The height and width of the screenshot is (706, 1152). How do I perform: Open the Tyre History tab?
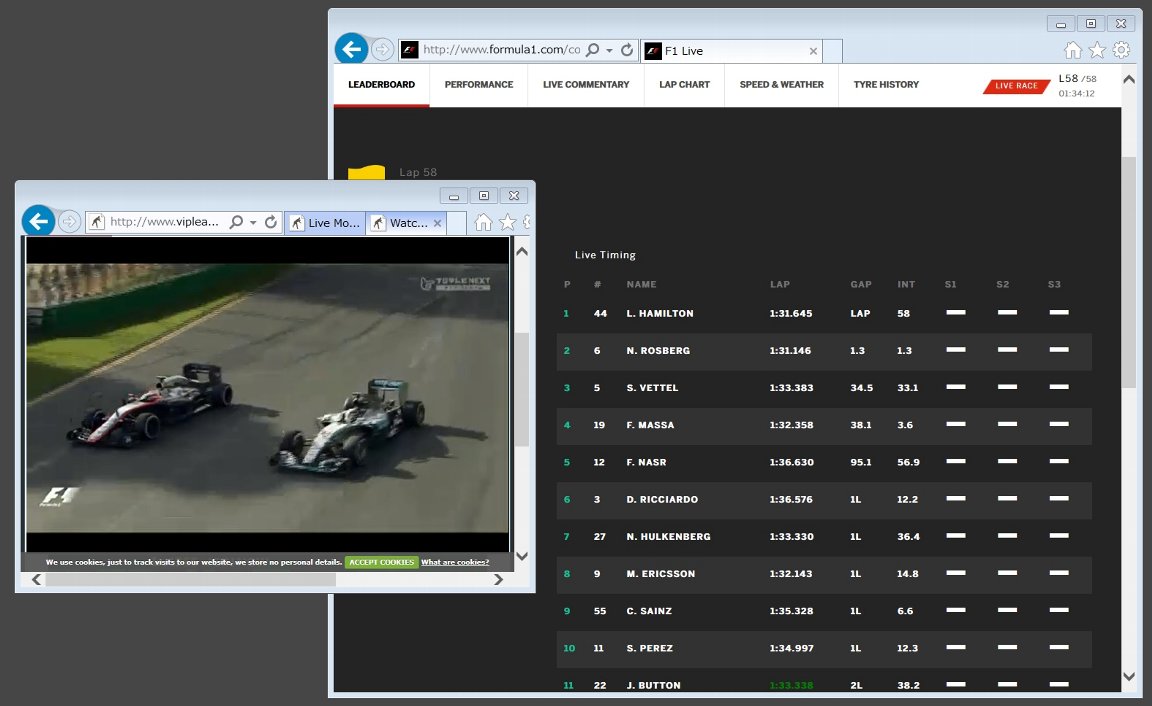click(x=886, y=84)
